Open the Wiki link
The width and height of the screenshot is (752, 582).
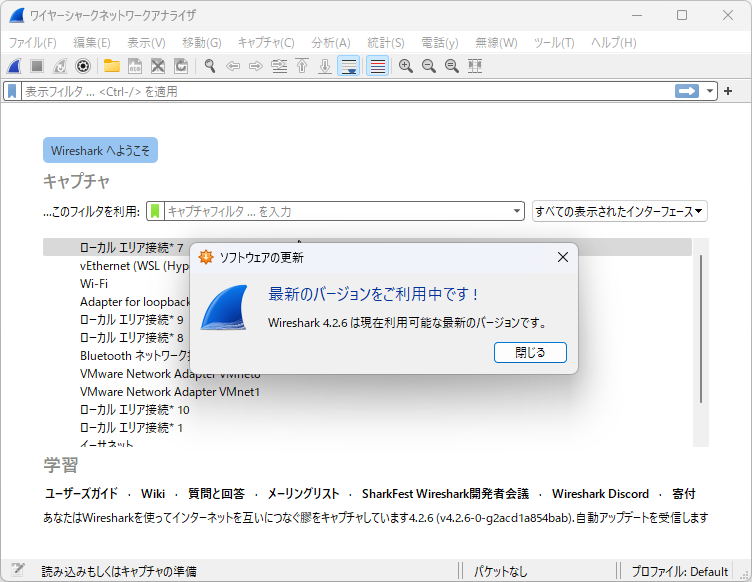[x=153, y=493]
